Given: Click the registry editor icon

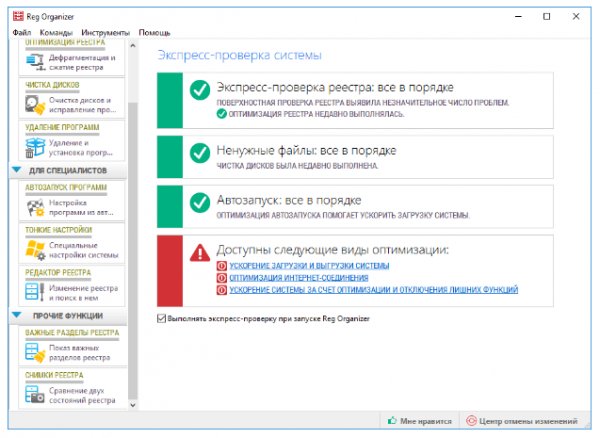Looking at the screenshot, I should coord(35,292).
